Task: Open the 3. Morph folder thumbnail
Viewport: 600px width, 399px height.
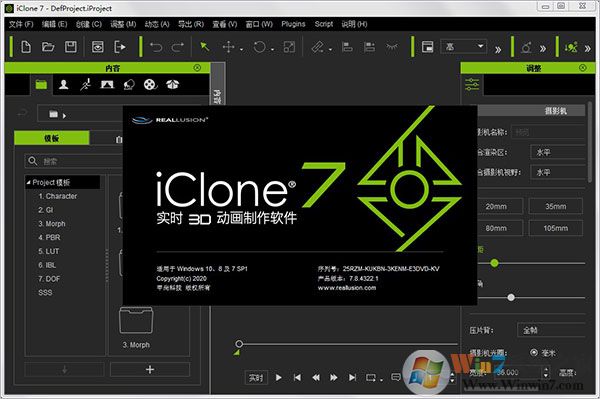Action: (x=136, y=320)
